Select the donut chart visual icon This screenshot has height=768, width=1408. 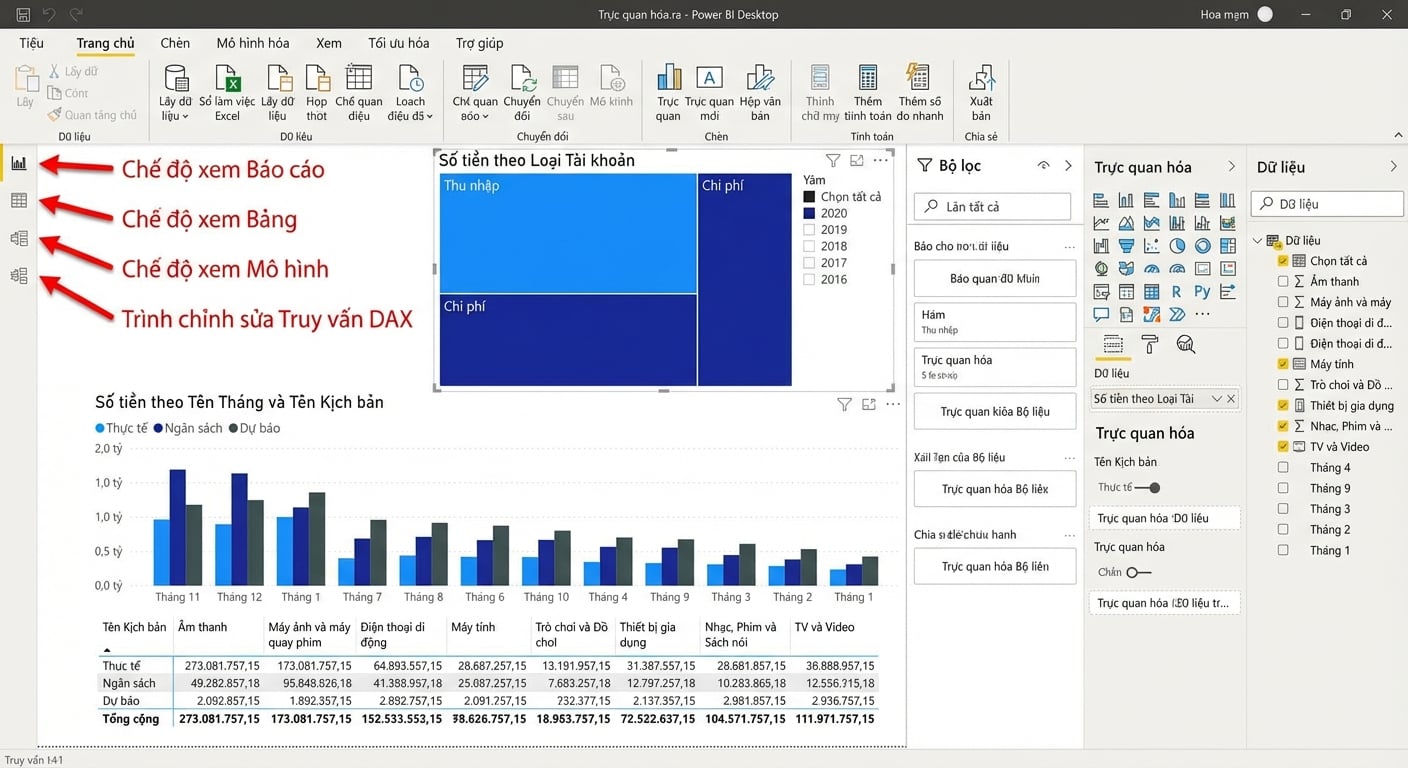point(1202,246)
